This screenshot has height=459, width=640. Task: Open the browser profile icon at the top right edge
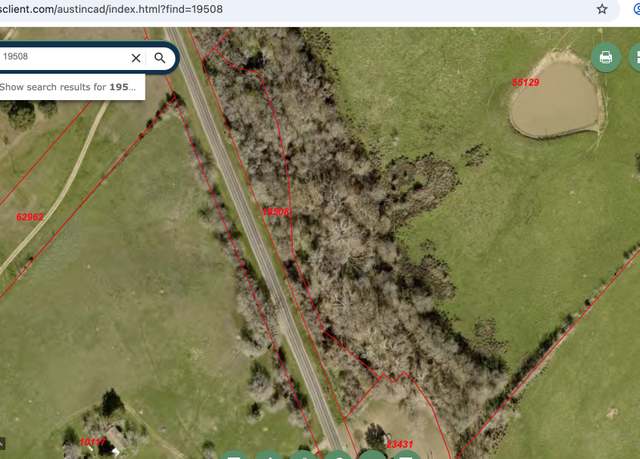(637, 9)
